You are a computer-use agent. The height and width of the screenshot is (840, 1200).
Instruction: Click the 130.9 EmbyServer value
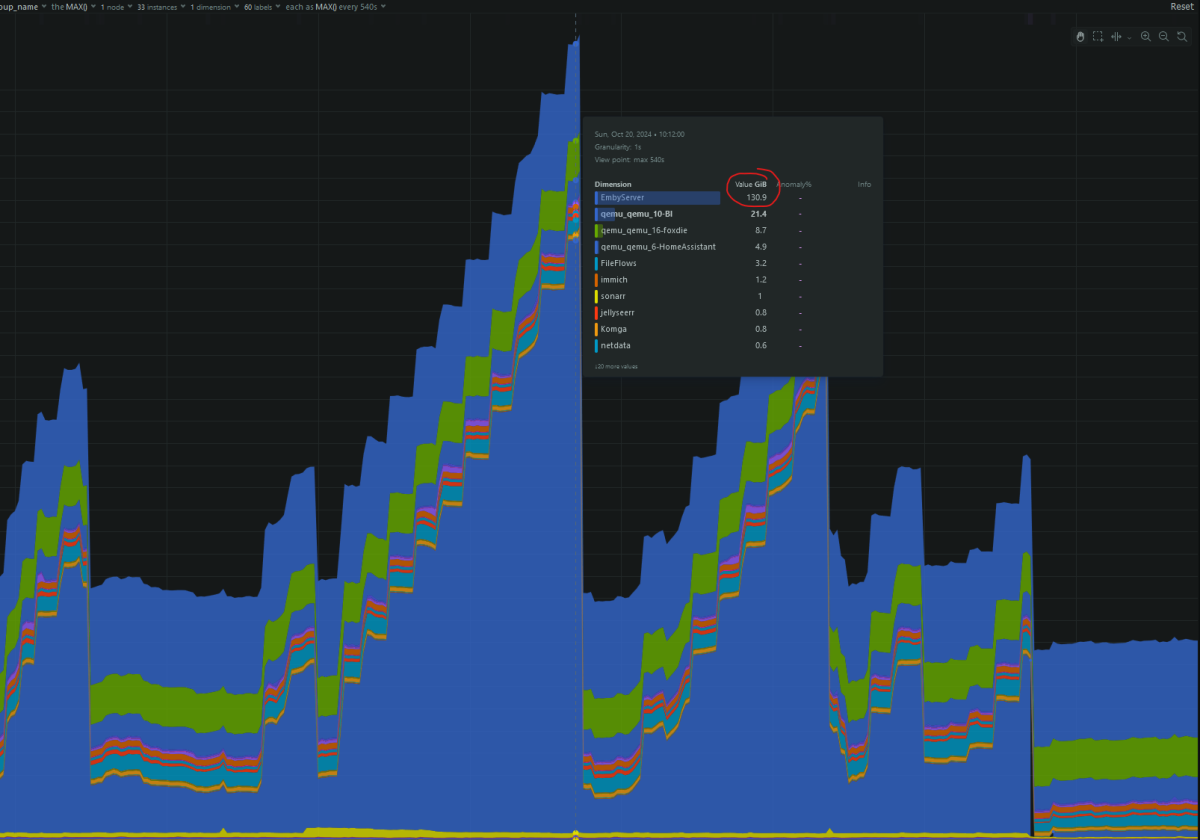(756, 198)
